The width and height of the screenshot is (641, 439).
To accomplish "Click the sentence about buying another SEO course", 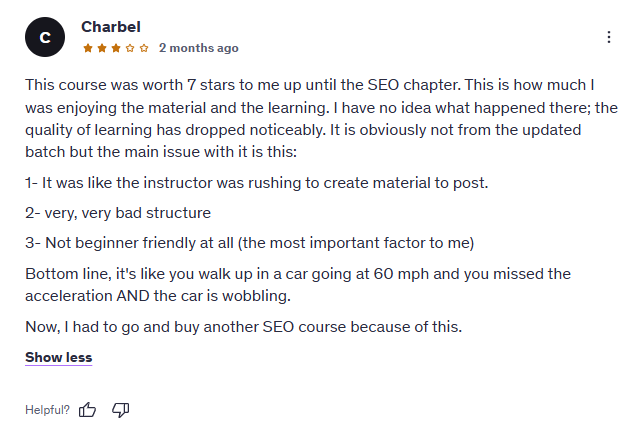I will (x=243, y=327).
